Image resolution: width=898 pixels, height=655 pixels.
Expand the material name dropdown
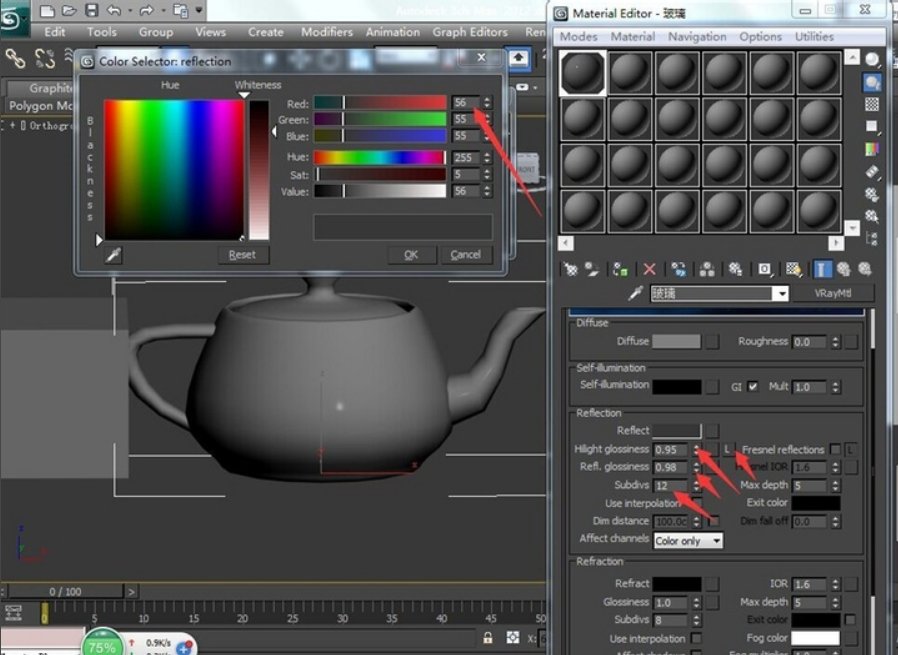(x=781, y=294)
